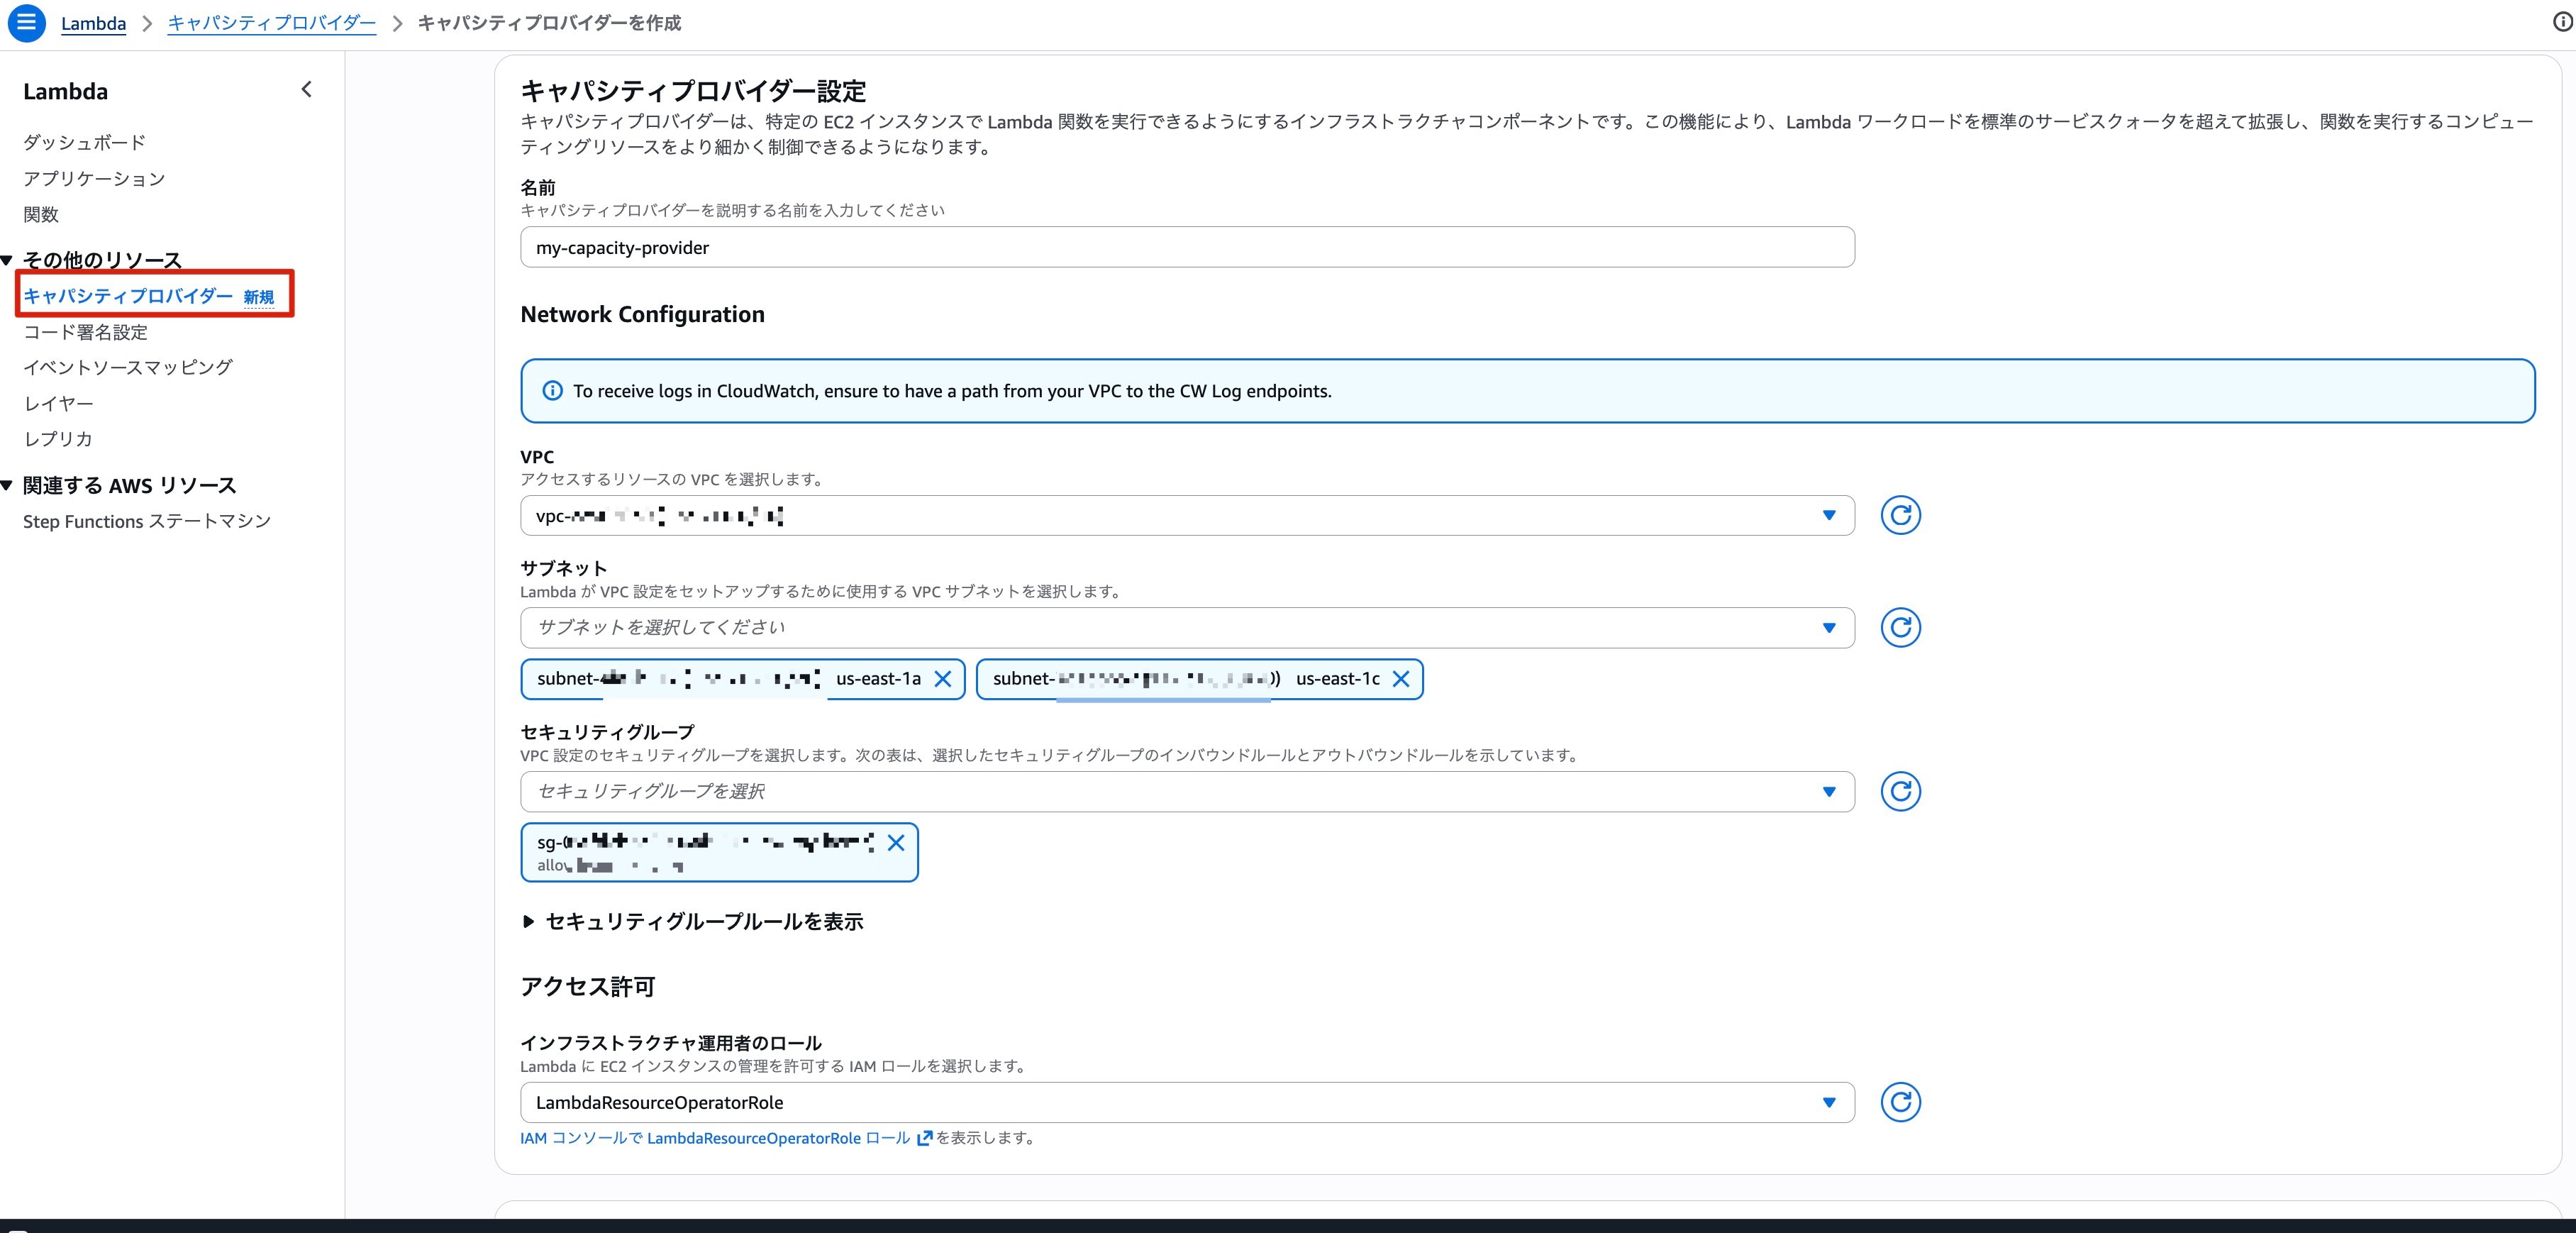Image resolution: width=2576 pixels, height=1233 pixels.
Task: Open the hamburger navigation menu icon
Action: 26,22
